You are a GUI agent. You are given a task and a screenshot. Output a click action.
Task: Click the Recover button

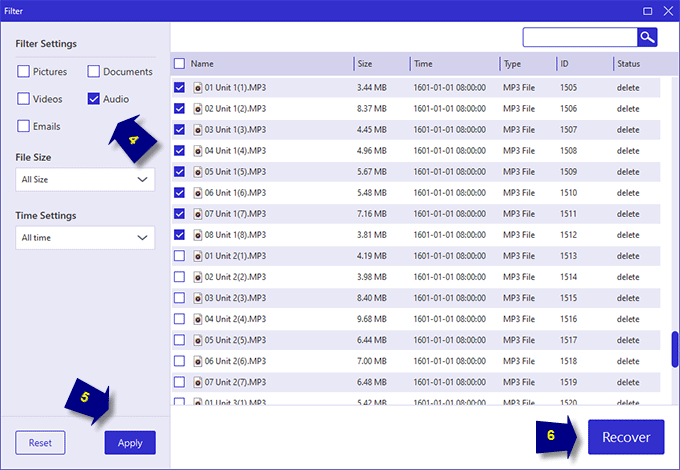click(626, 437)
